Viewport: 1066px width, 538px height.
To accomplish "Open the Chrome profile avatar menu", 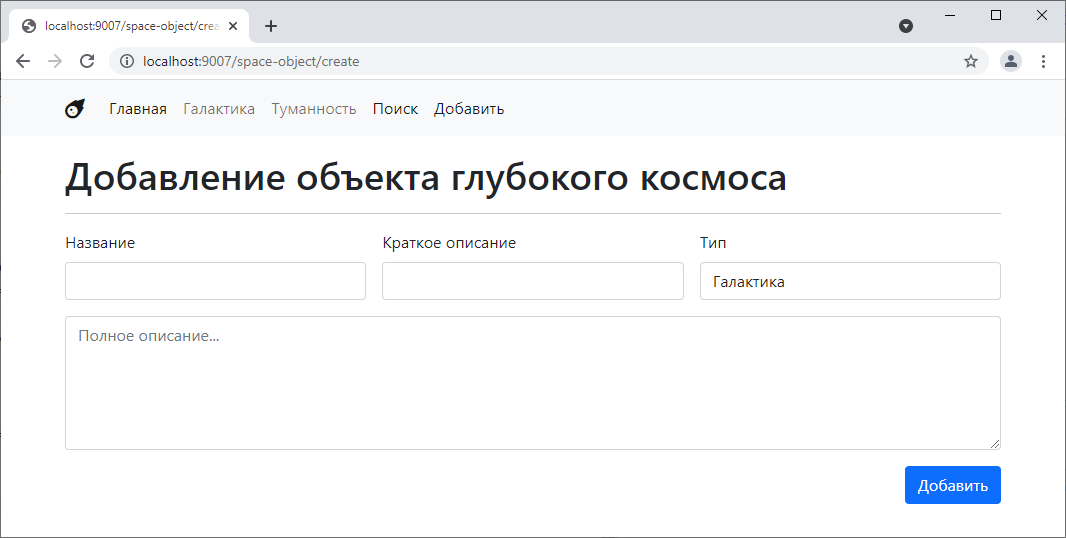I will click(x=1011, y=61).
